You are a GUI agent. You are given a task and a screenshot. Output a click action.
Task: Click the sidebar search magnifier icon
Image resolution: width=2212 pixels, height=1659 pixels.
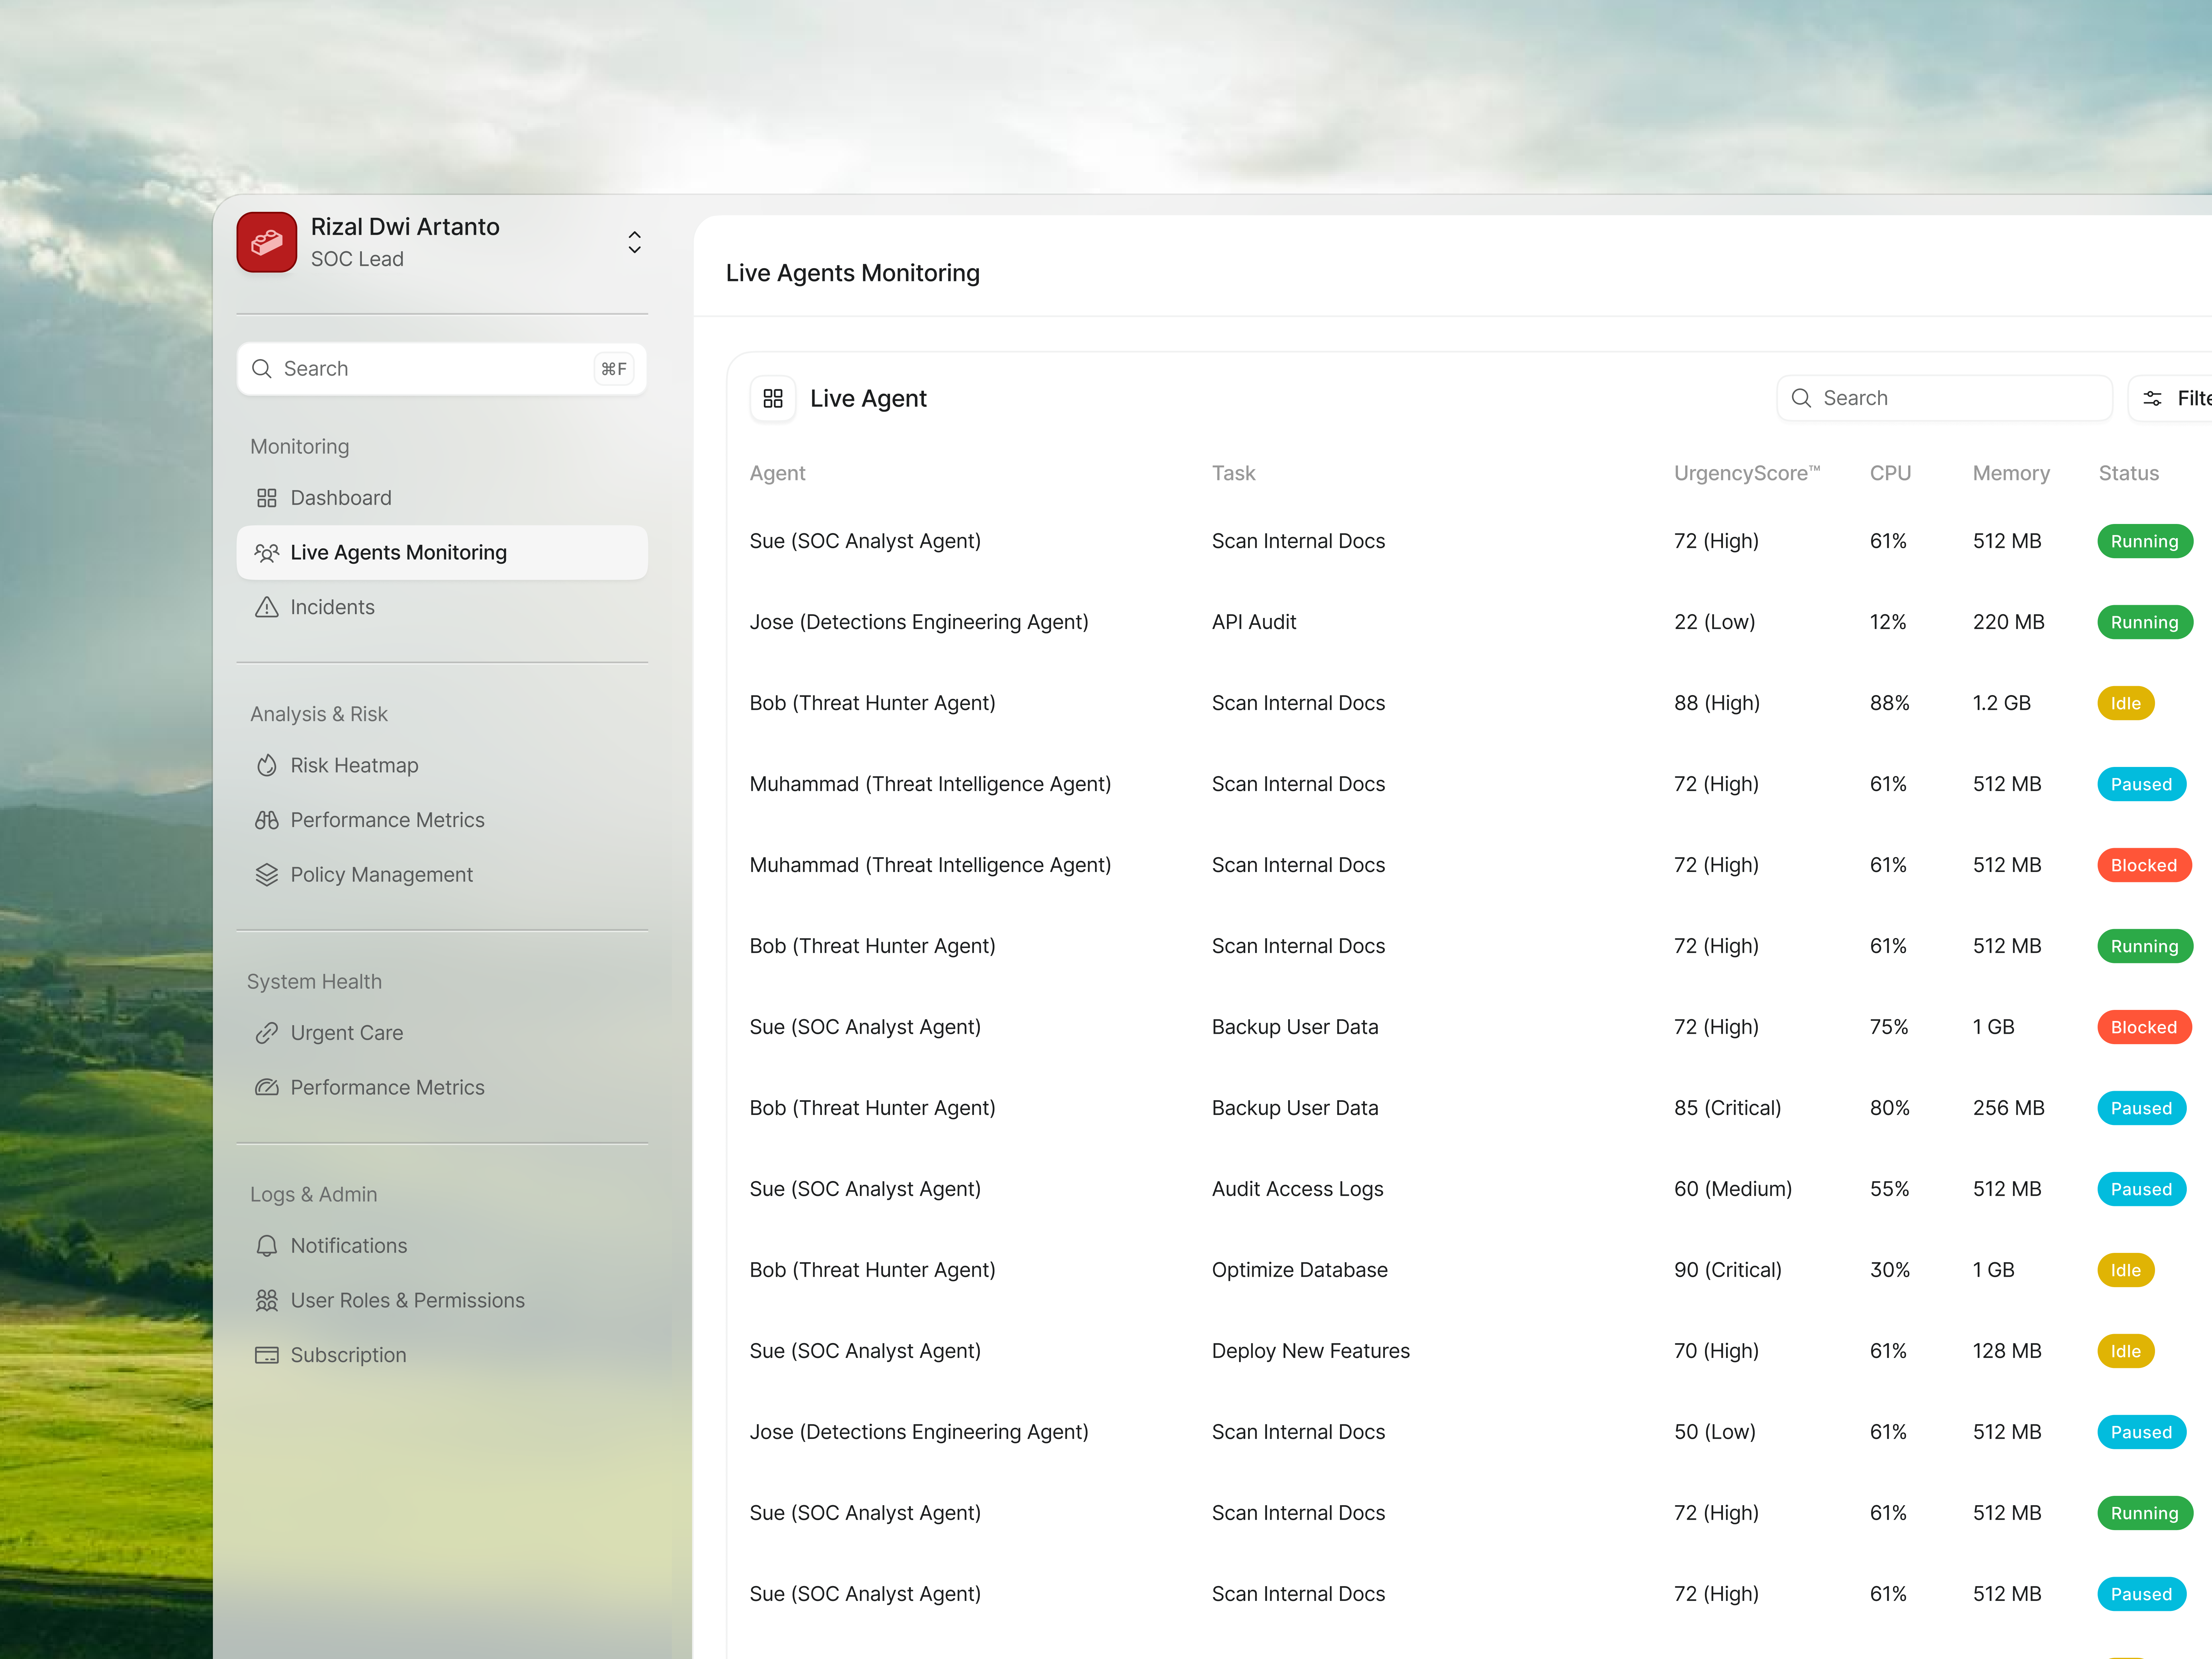pos(262,369)
